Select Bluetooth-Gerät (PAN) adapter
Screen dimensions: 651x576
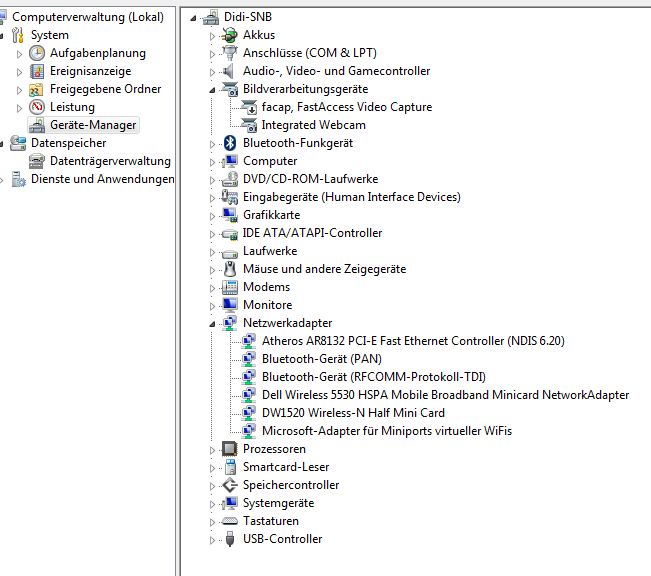322,359
